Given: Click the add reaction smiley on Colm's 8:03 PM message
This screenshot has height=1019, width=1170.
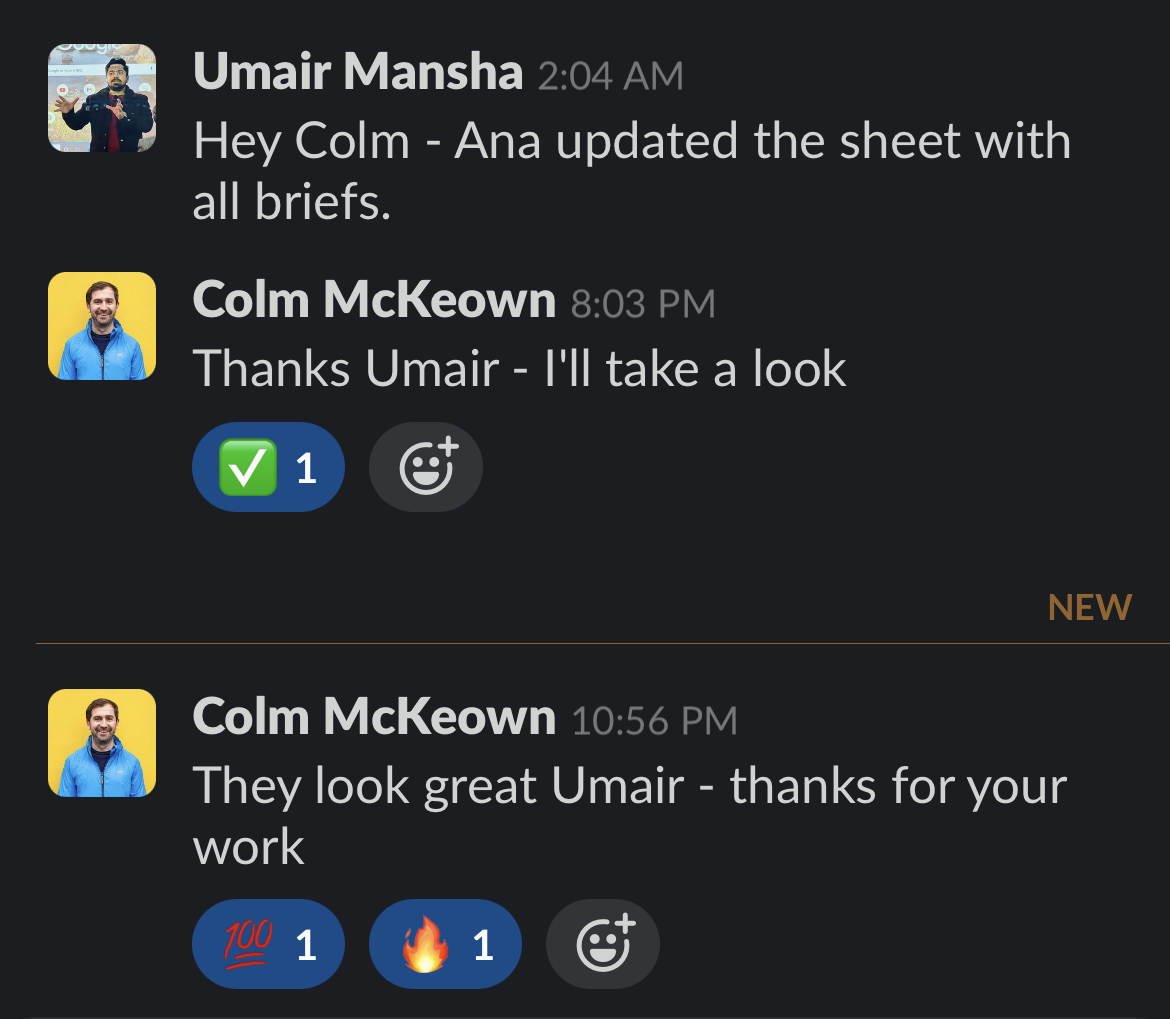Looking at the screenshot, I should (x=425, y=466).
